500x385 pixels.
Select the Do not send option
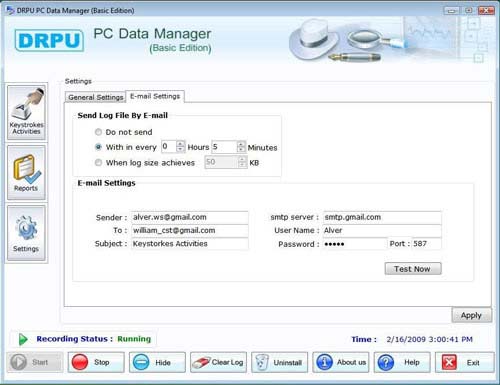point(98,132)
